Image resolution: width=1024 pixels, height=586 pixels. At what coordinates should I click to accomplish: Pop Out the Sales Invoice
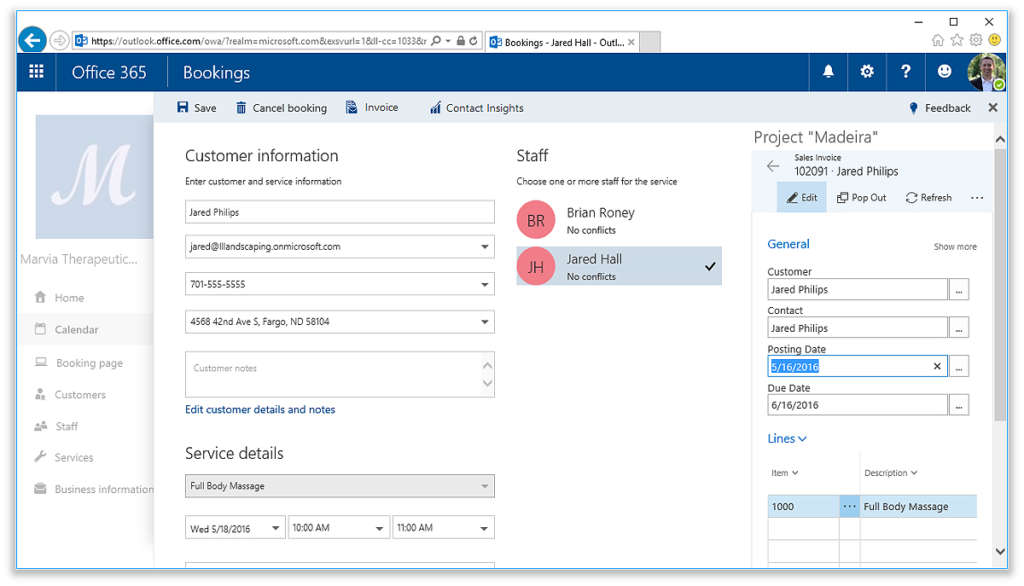pos(861,197)
